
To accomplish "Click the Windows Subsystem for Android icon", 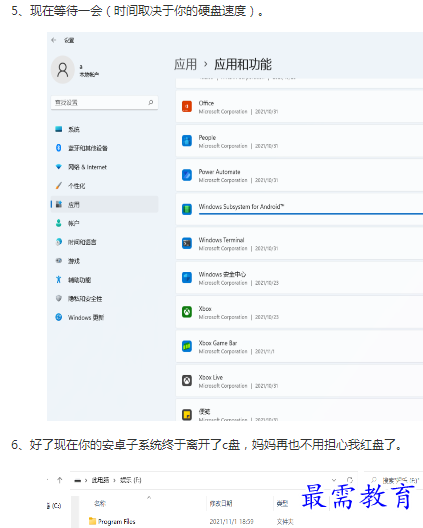I will 187,209.
